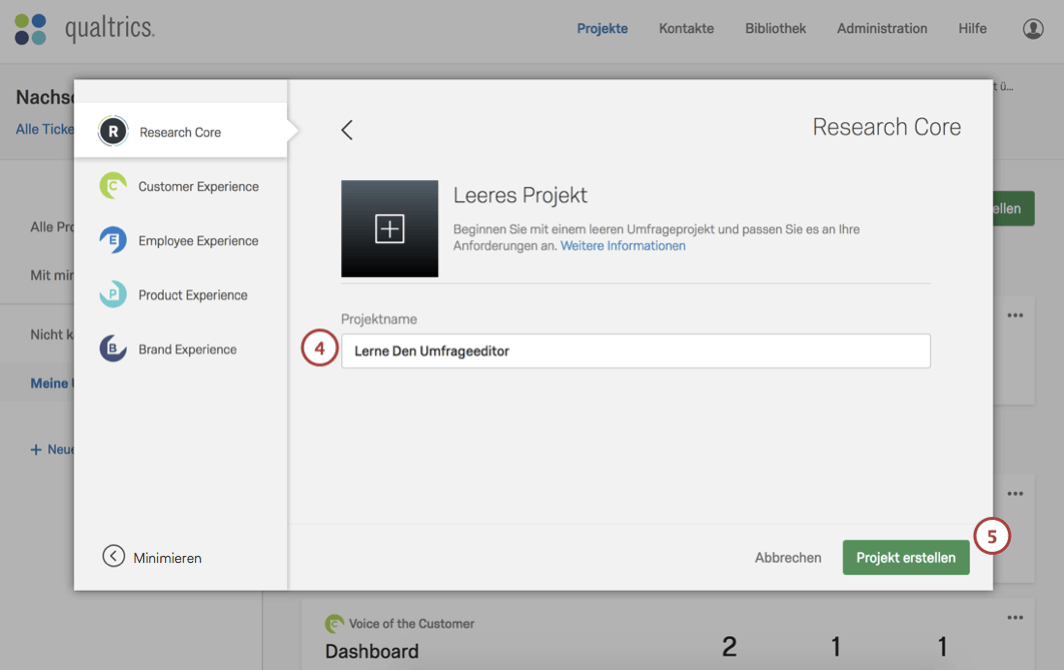Click the Minimieren label
1064x670 pixels.
click(168, 558)
